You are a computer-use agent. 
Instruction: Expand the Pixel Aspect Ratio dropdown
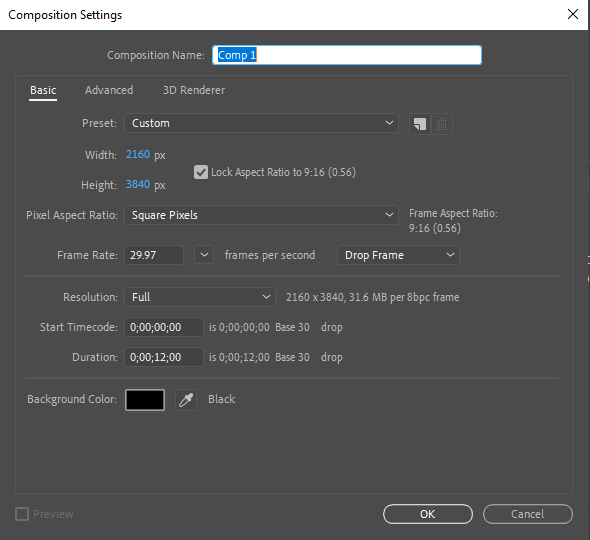click(x=261, y=215)
